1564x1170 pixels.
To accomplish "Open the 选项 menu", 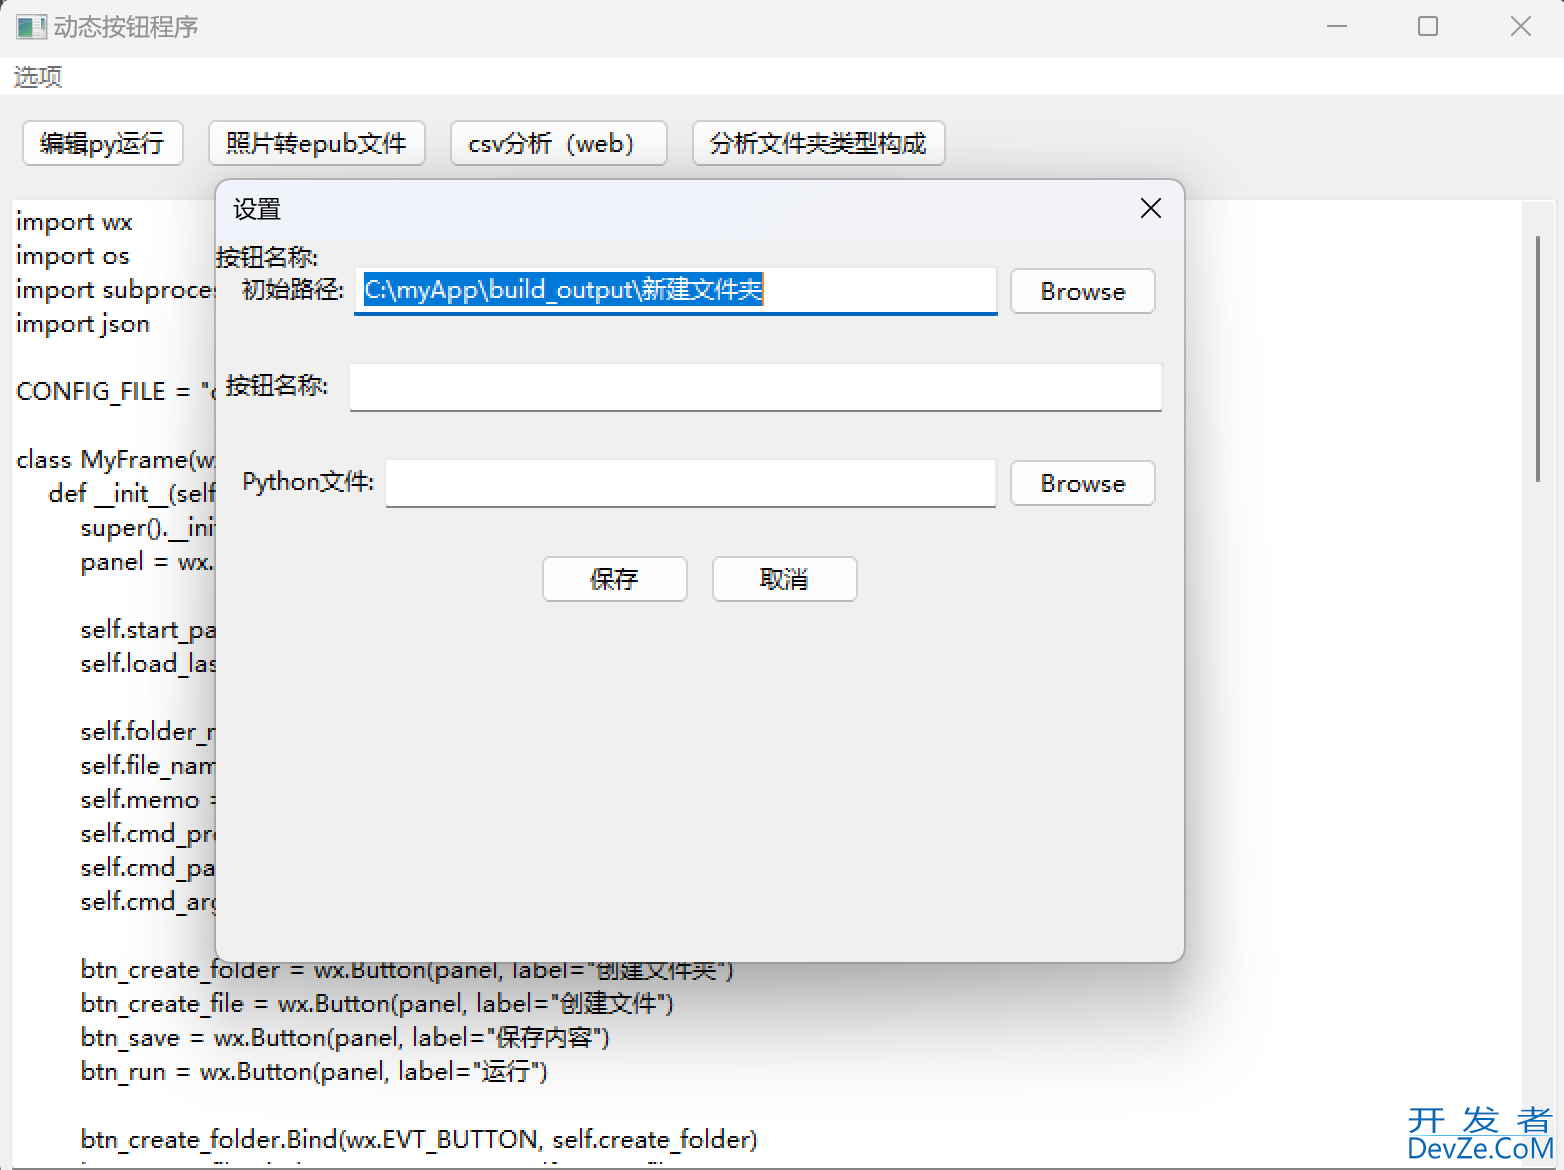I will (x=38, y=77).
